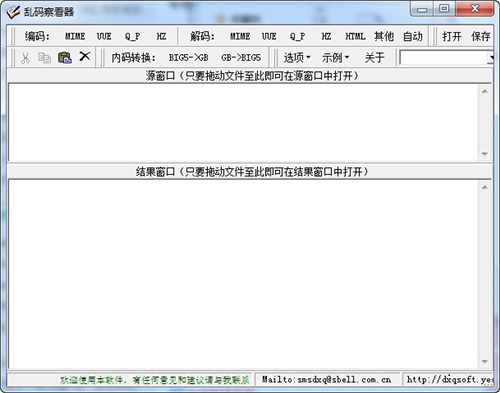Screen dimensions: 500x393
Task: Click the 自动 auto decode button
Action: [413, 36]
